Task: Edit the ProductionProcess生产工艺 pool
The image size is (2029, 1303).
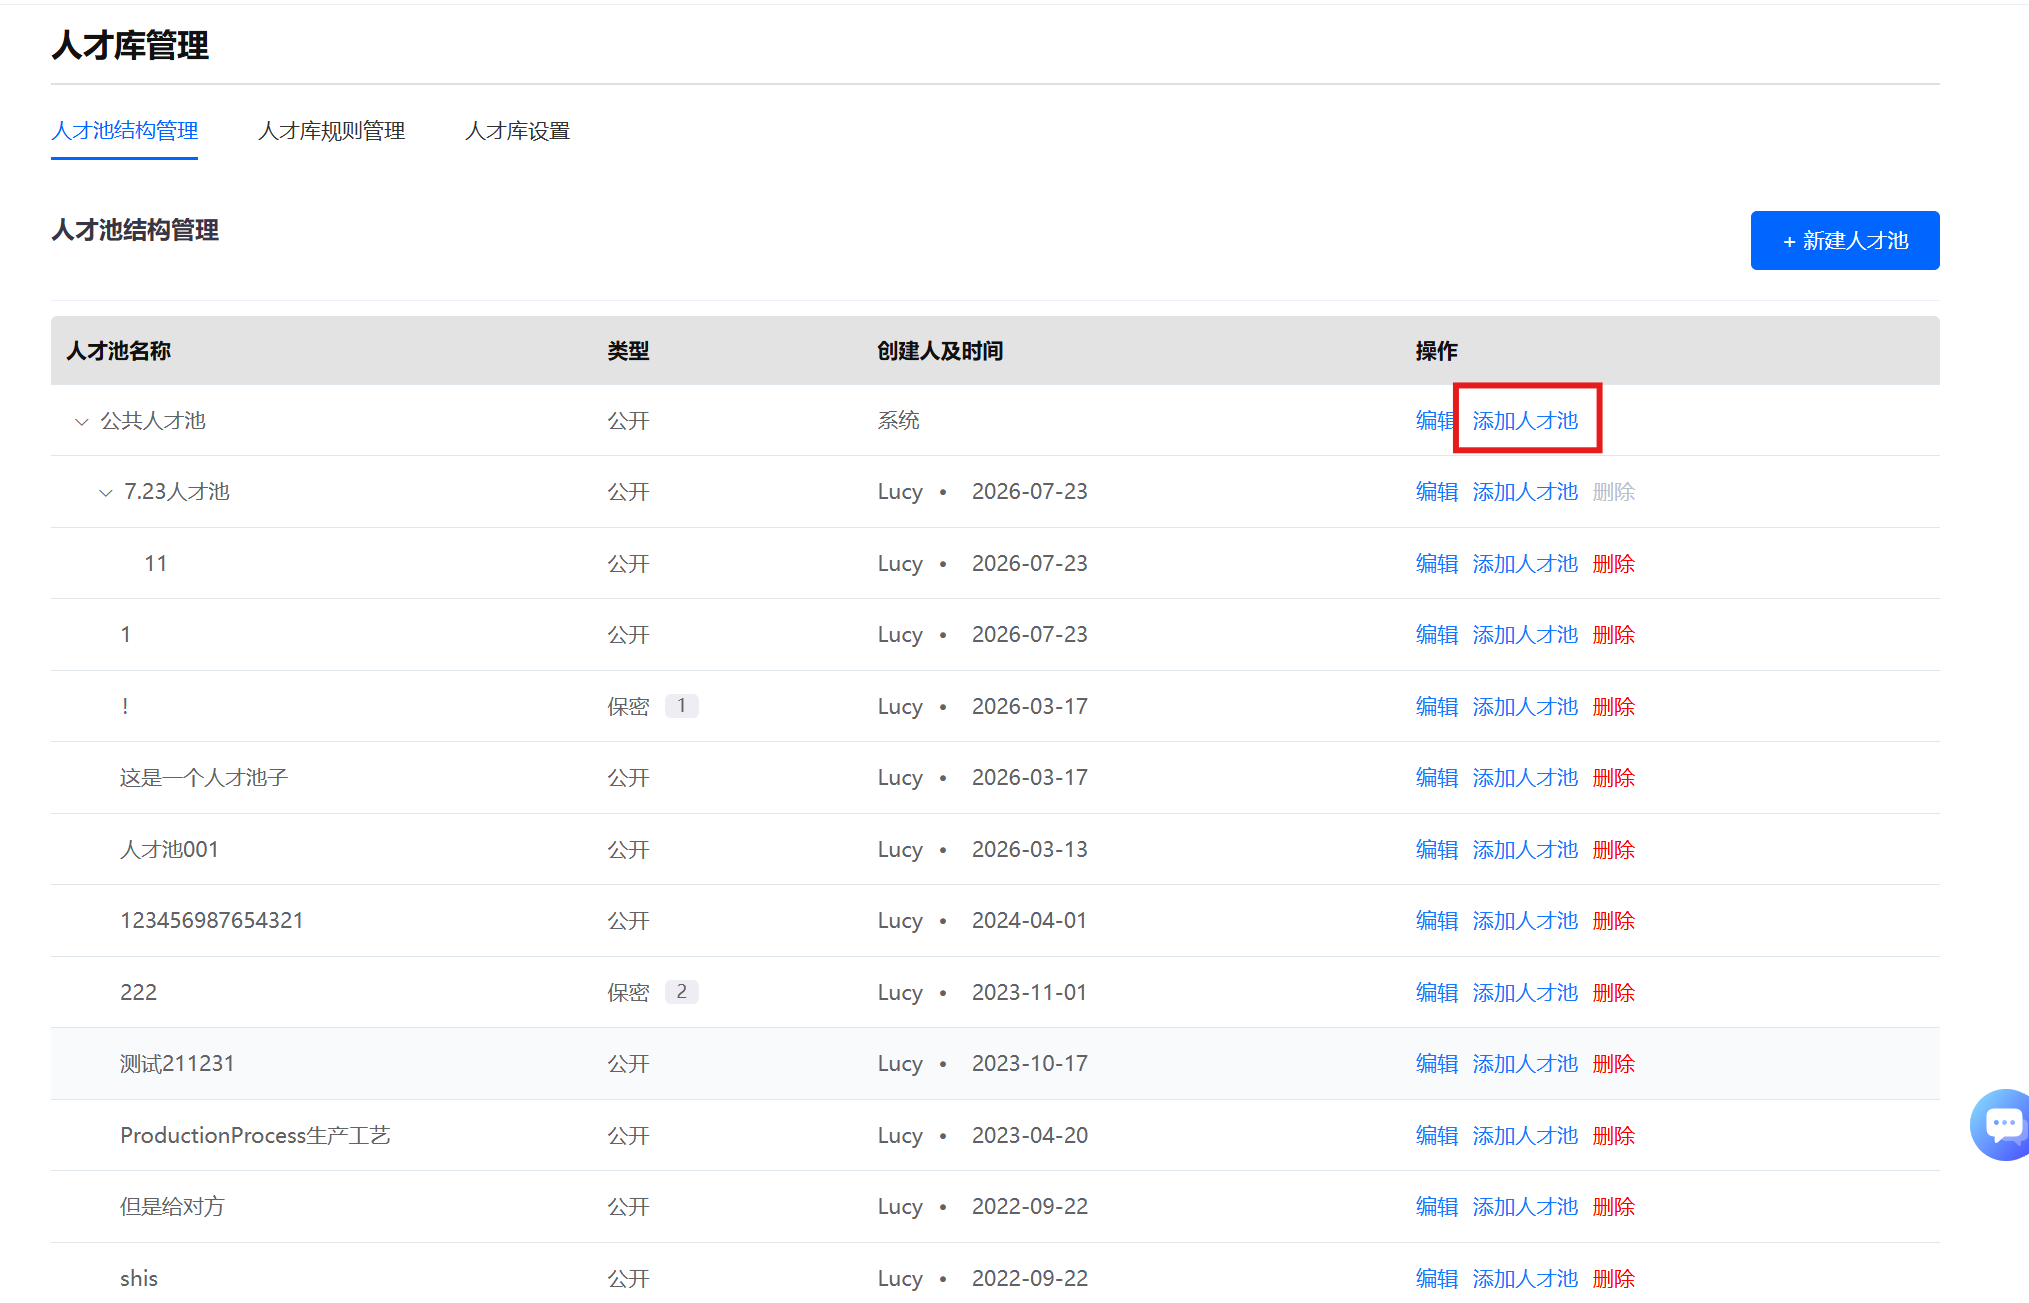Action: [x=1437, y=1136]
